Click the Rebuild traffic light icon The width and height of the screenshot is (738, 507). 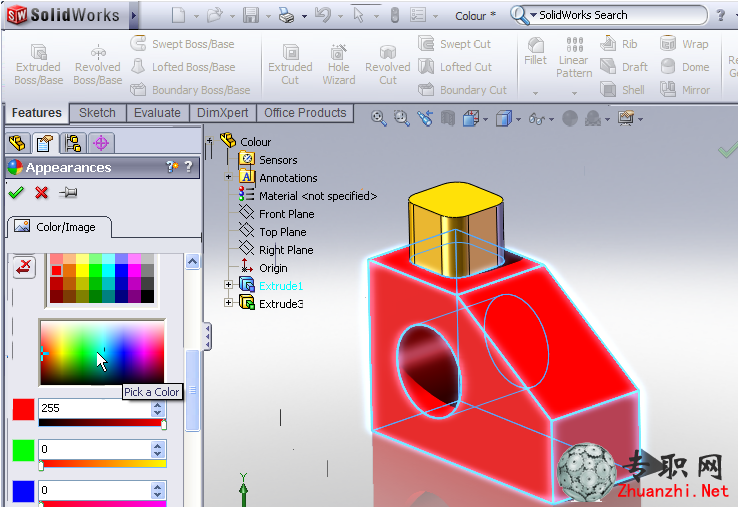[x=395, y=16]
